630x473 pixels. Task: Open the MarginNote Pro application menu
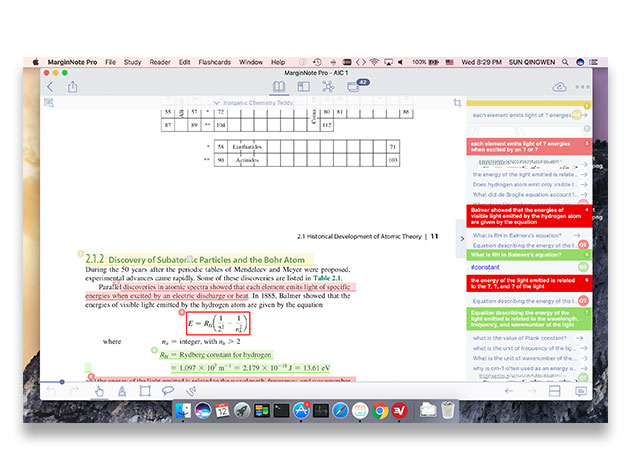(72, 62)
